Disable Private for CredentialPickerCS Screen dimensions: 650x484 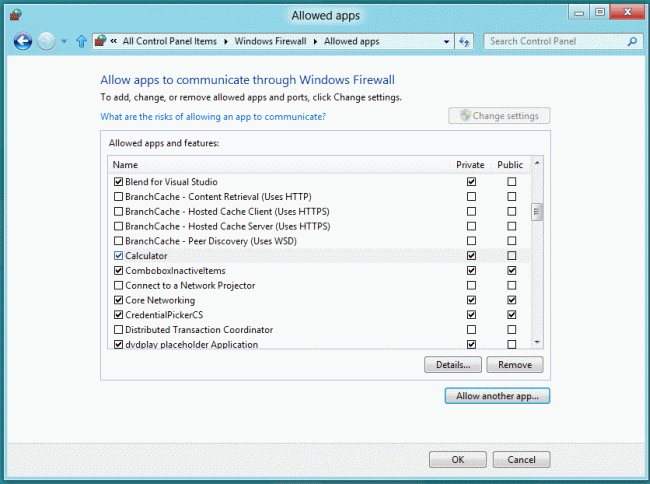[x=471, y=315]
